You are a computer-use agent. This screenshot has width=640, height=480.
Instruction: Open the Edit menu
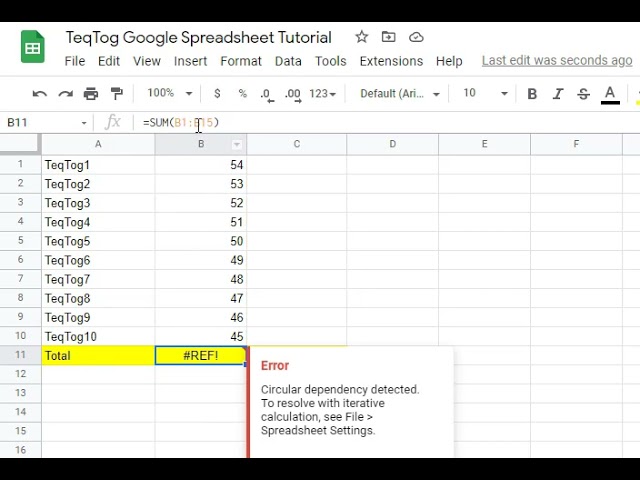tap(109, 61)
